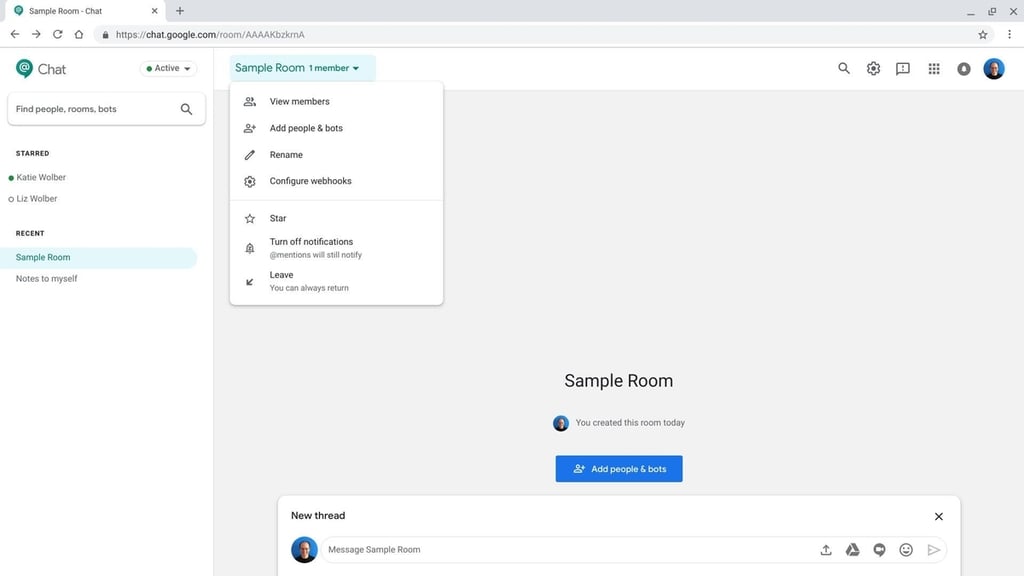Select Turn off notifications

(336, 248)
